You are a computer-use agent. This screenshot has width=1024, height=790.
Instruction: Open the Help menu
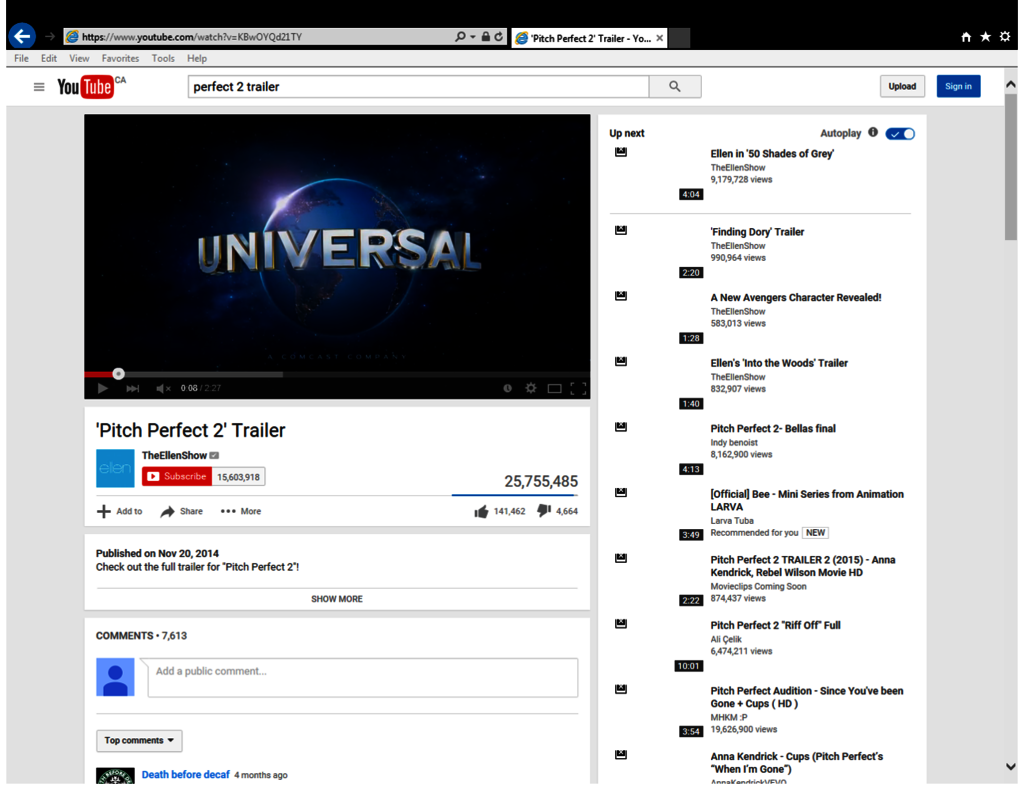(197, 58)
